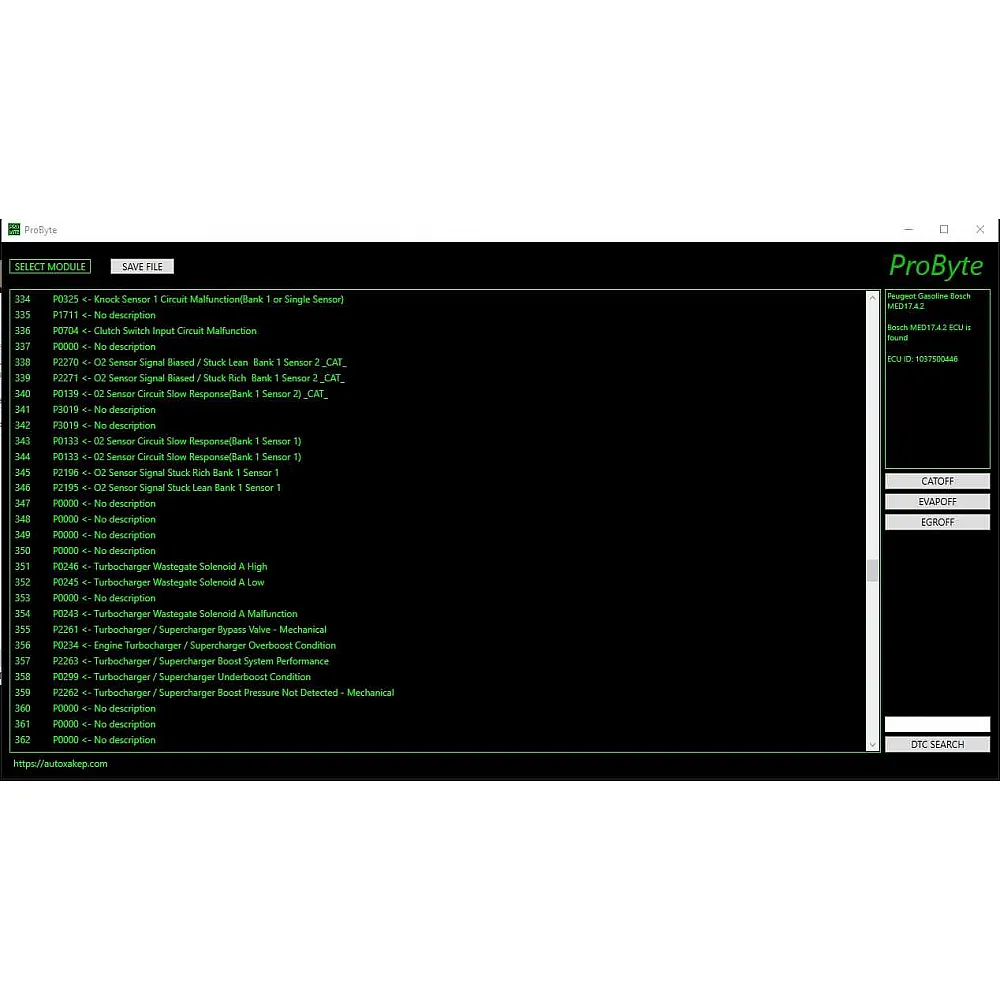Open the autoxakep.com link
The height and width of the screenshot is (1000, 1000).
(x=60, y=764)
